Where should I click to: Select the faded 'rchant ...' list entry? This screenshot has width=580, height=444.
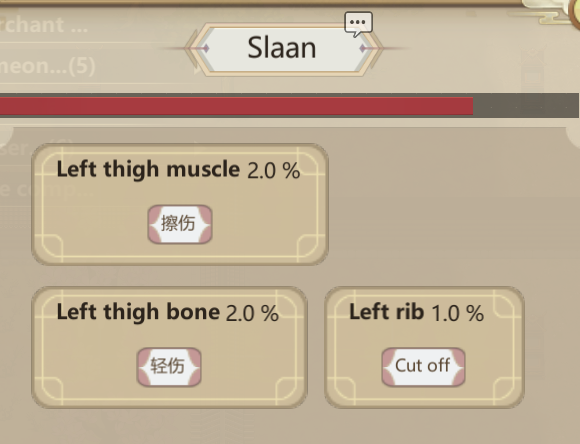pos(44,25)
